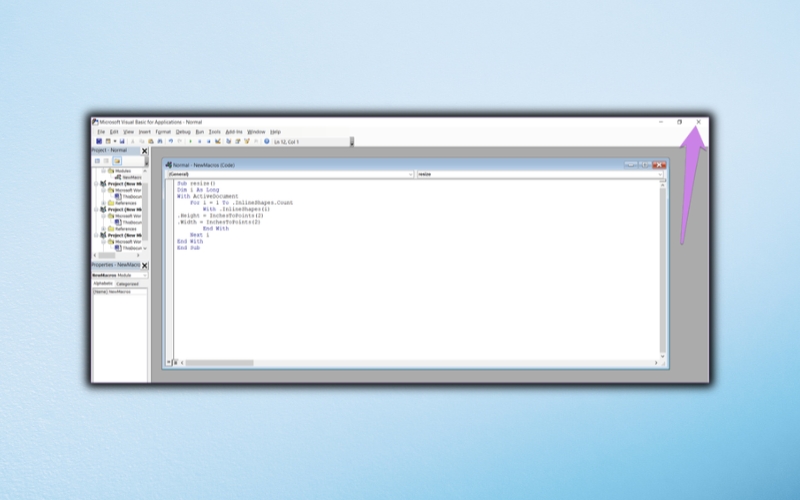Minimize the NewMacros code window
Image resolution: width=800 pixels, height=500 pixels.
pos(631,165)
